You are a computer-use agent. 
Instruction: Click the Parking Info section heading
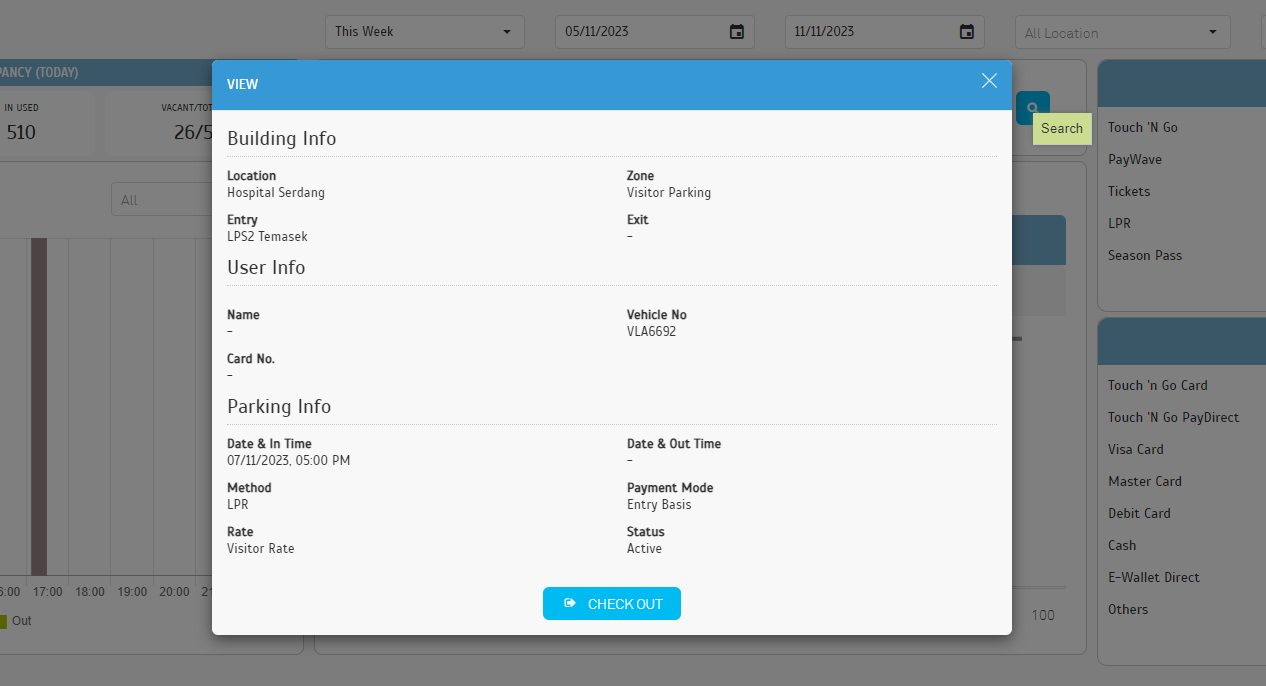[279, 406]
